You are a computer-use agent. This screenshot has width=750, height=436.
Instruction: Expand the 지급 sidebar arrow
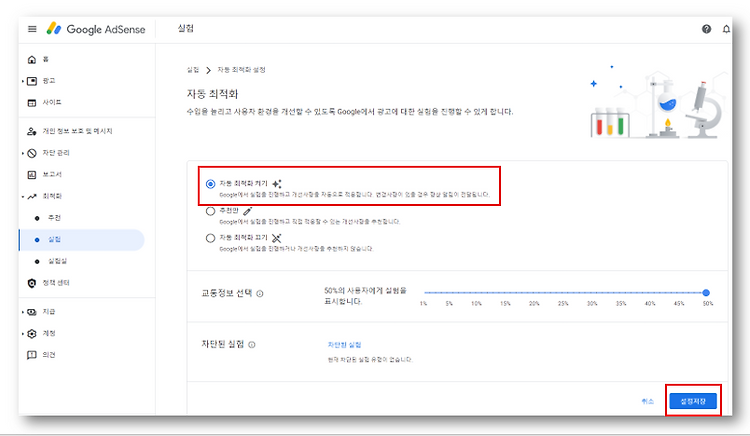(22, 312)
